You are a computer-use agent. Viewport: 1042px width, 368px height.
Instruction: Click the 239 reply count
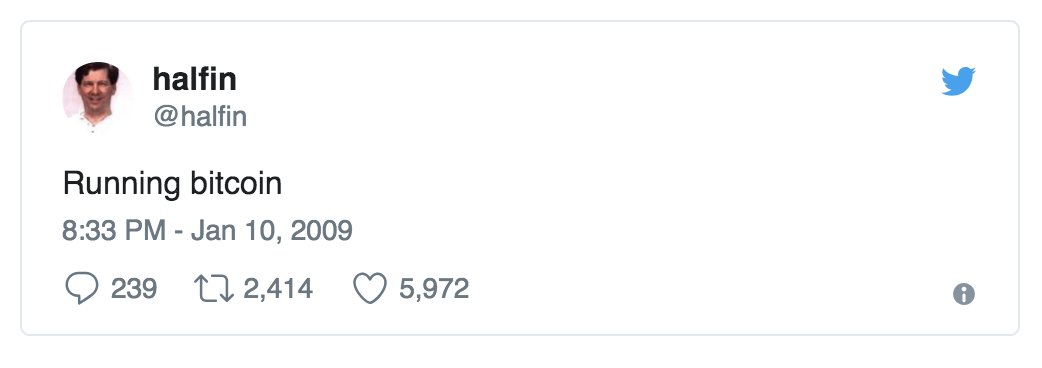[x=134, y=289]
